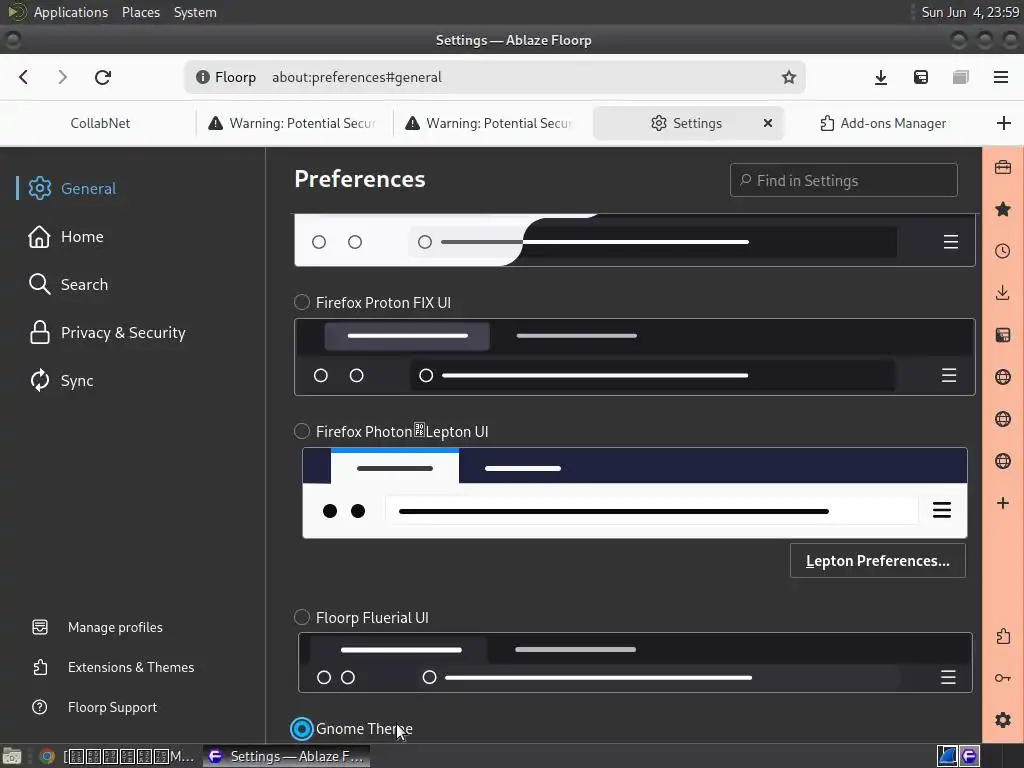
Task: Click the Settings Ablaze Floorp taskbar entry
Action: point(286,756)
